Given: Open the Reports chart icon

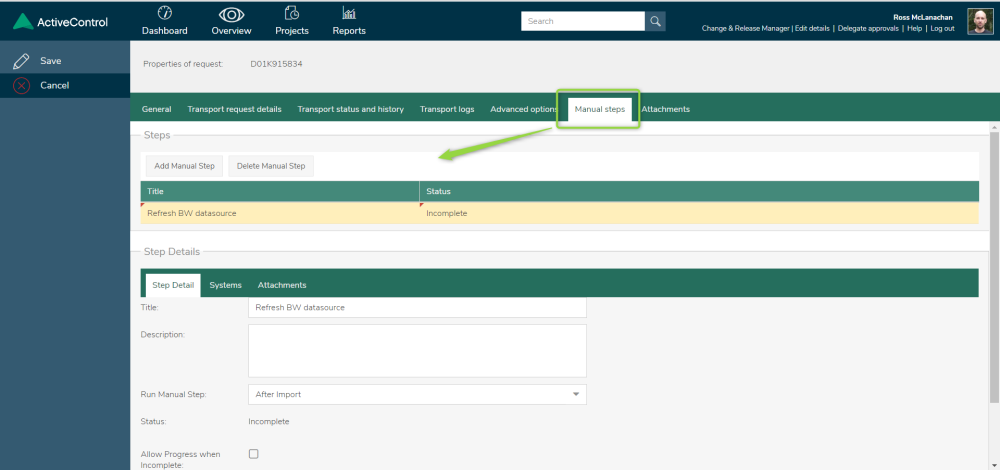Looking at the screenshot, I should pyautogui.click(x=349, y=13).
